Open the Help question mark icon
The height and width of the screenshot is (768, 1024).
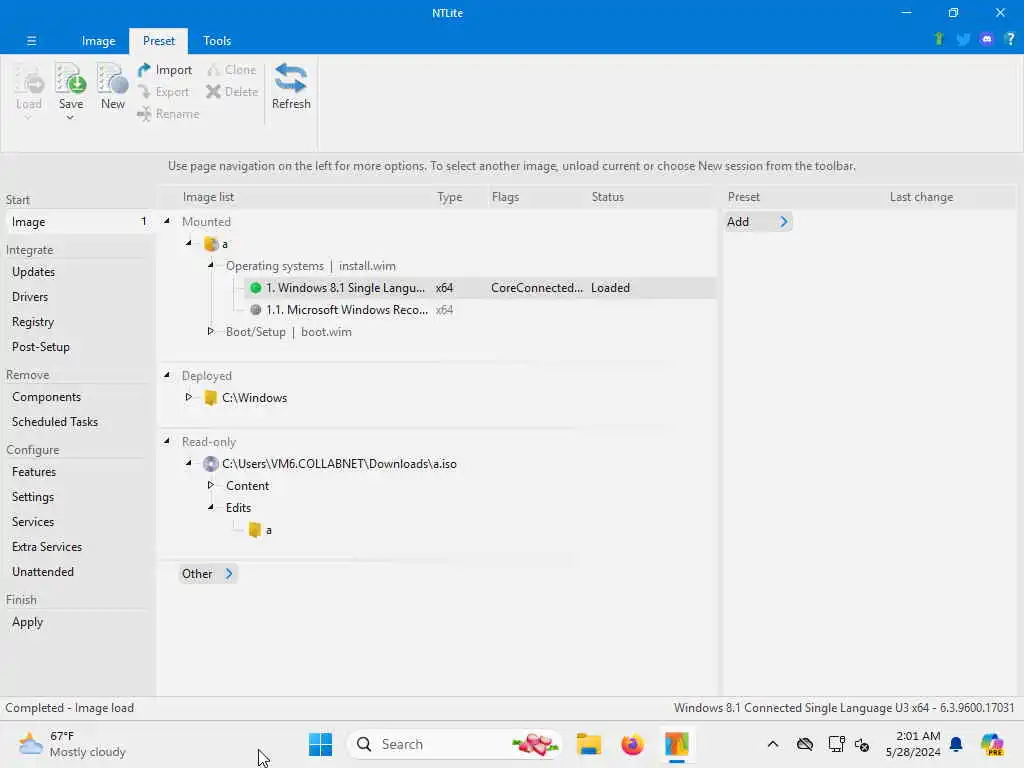(1010, 39)
